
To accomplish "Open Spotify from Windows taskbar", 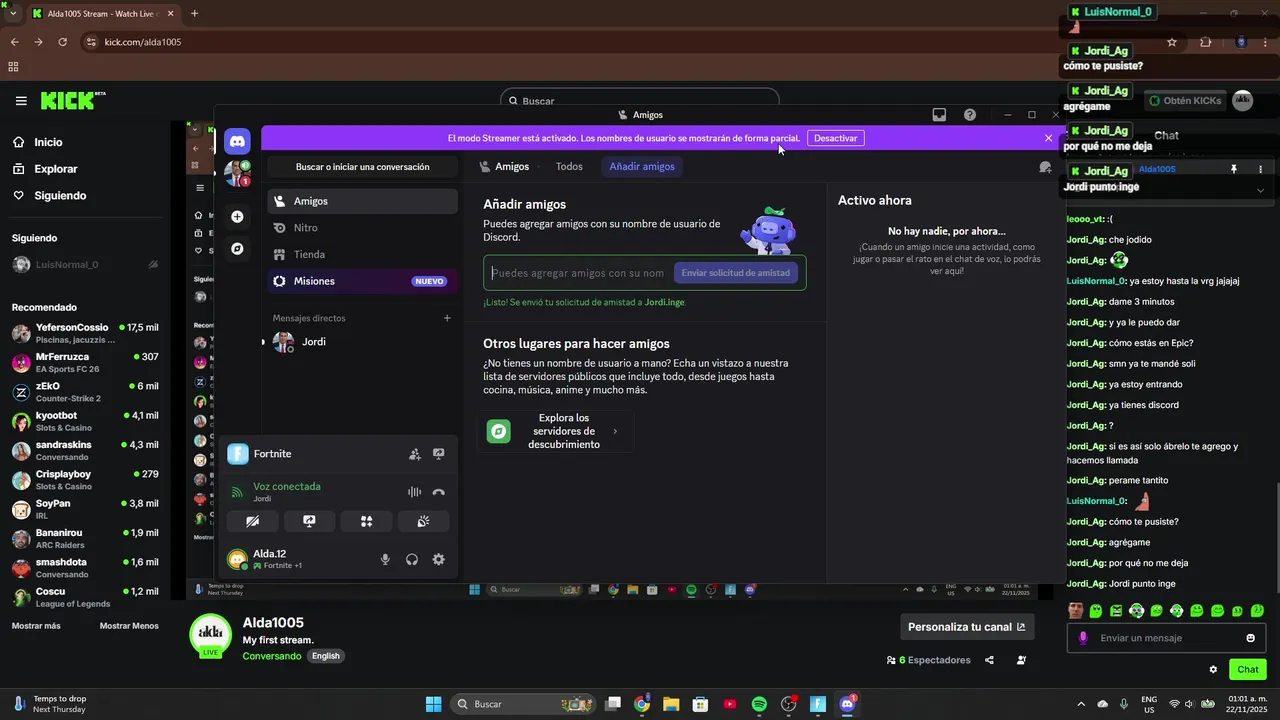I will tap(759, 704).
